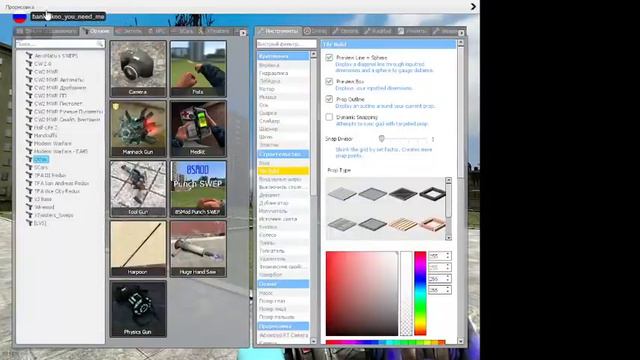Click the gun icon beside Half-Life 2

coord(29,127)
